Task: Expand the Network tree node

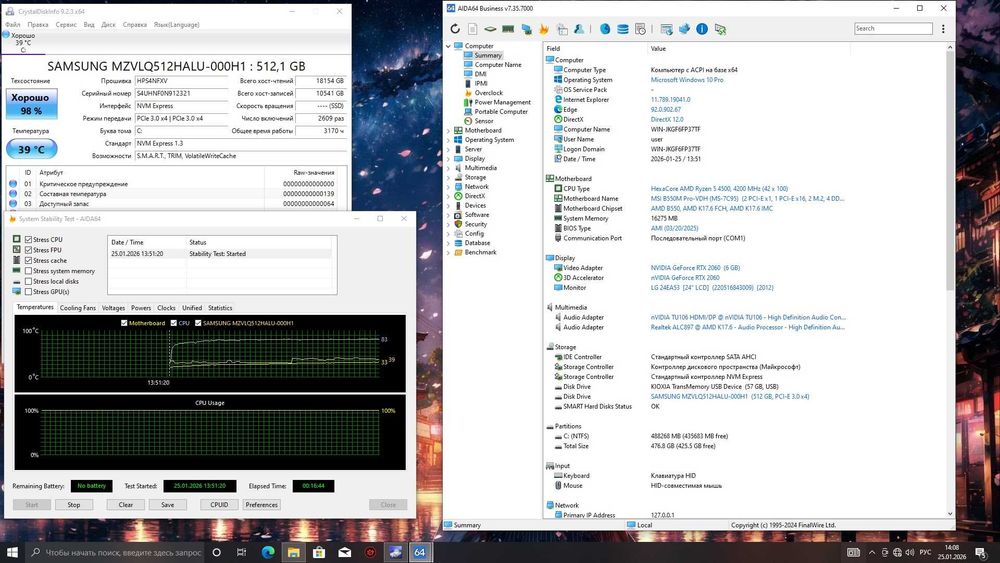Action: click(448, 187)
